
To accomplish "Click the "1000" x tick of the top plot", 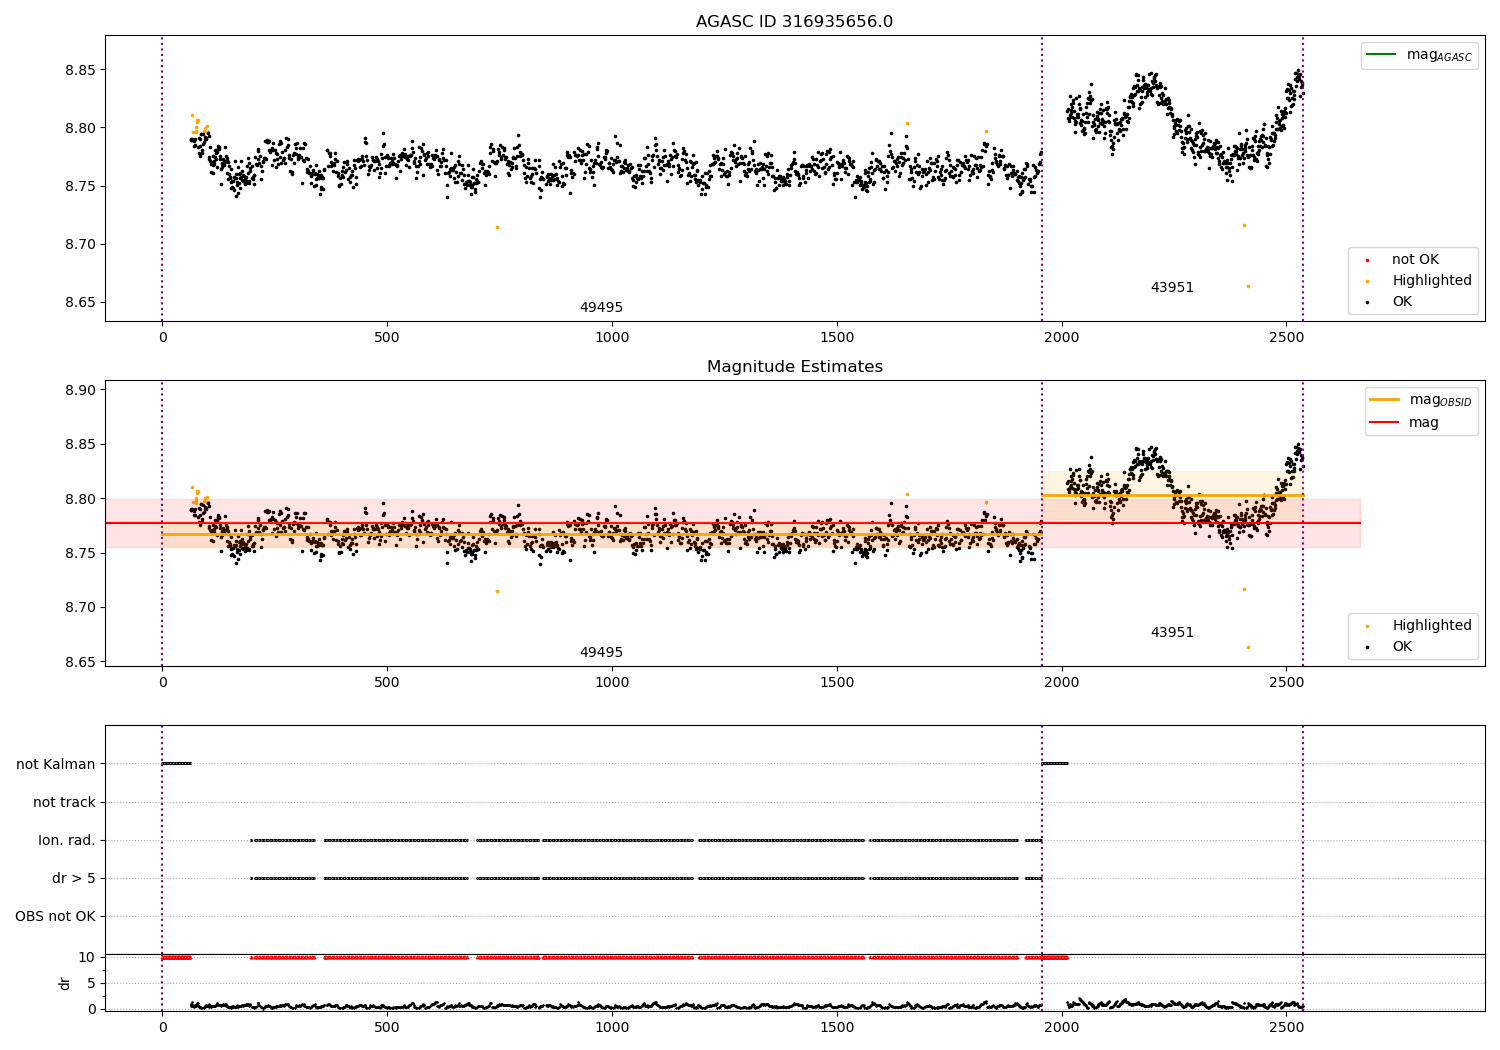I will [x=612, y=338].
